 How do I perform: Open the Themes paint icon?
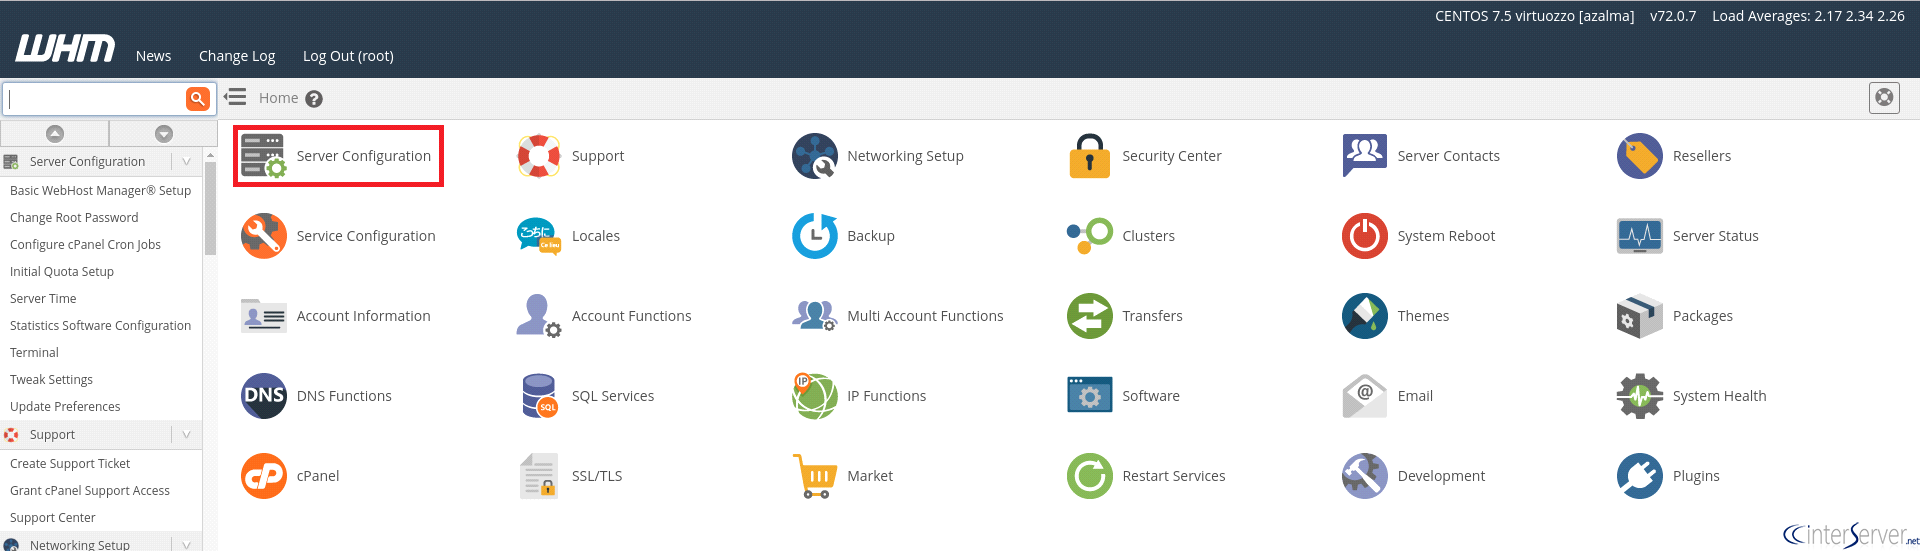pos(1365,316)
